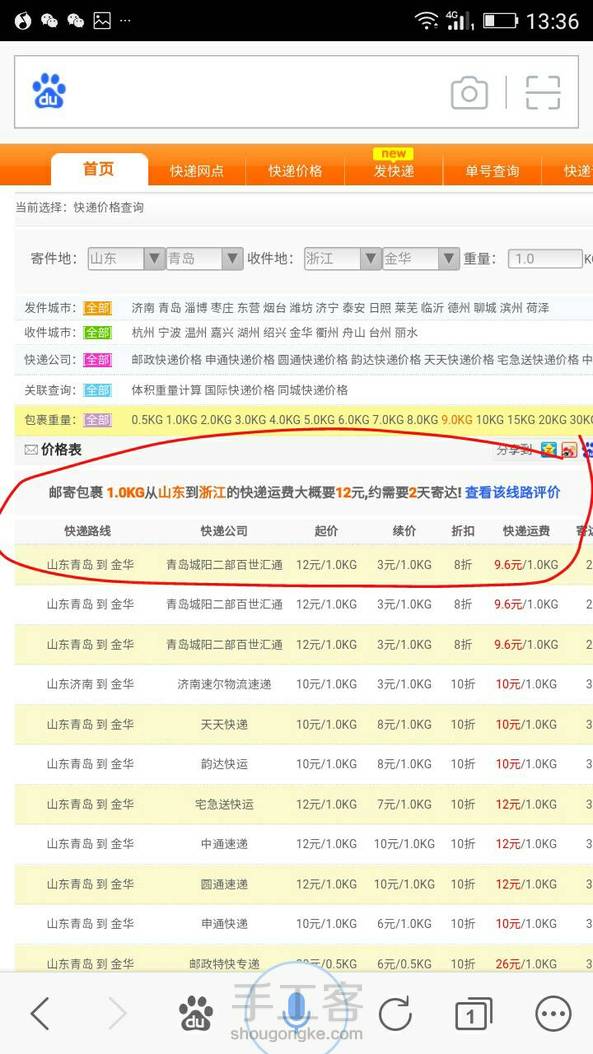Open 查看该线路评价 link

point(512,493)
